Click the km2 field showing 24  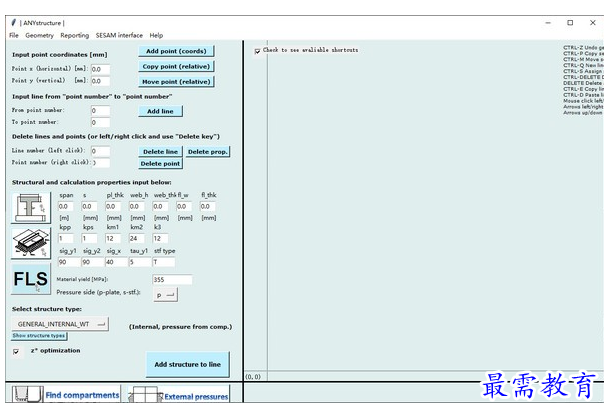pyautogui.click(x=136, y=239)
